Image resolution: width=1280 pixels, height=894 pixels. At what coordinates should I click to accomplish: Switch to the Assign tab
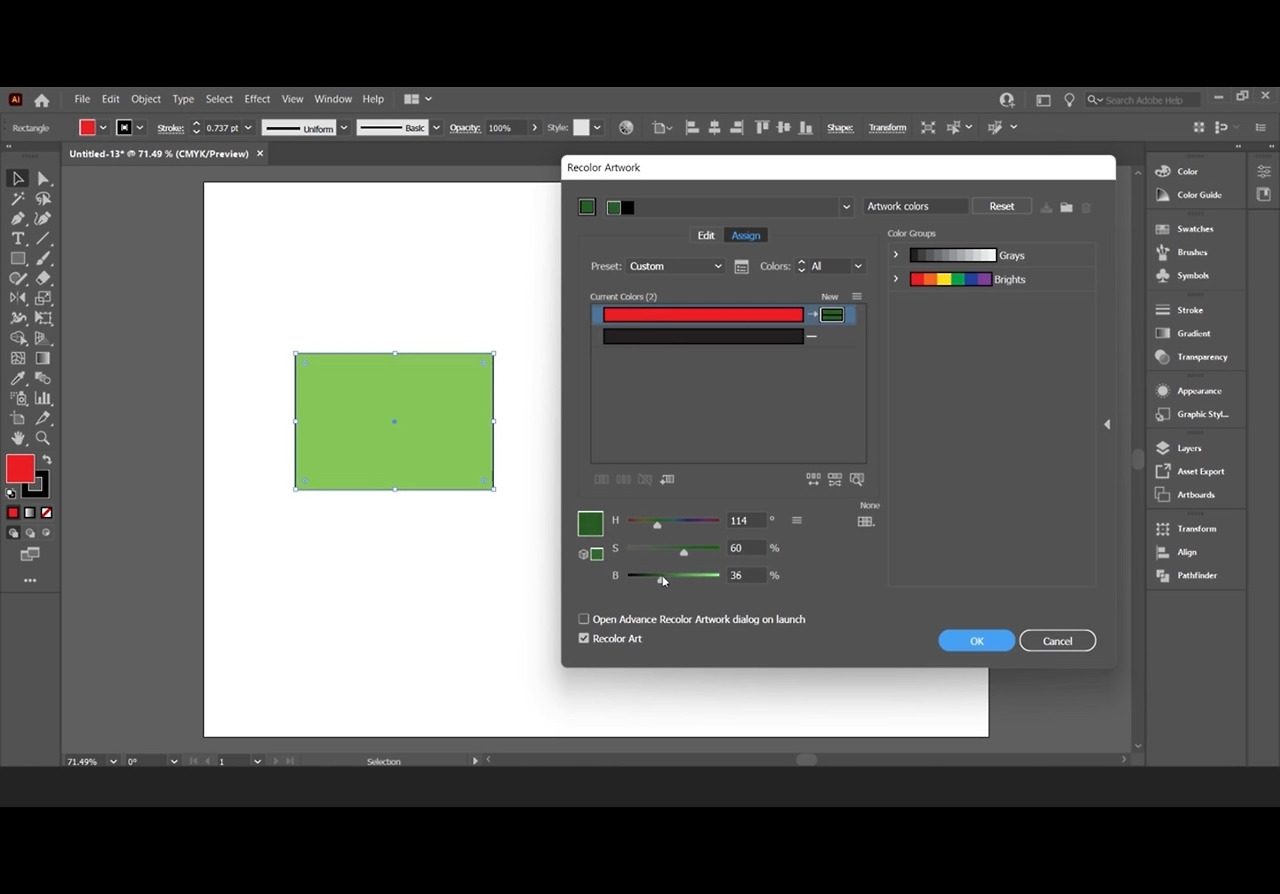(746, 236)
